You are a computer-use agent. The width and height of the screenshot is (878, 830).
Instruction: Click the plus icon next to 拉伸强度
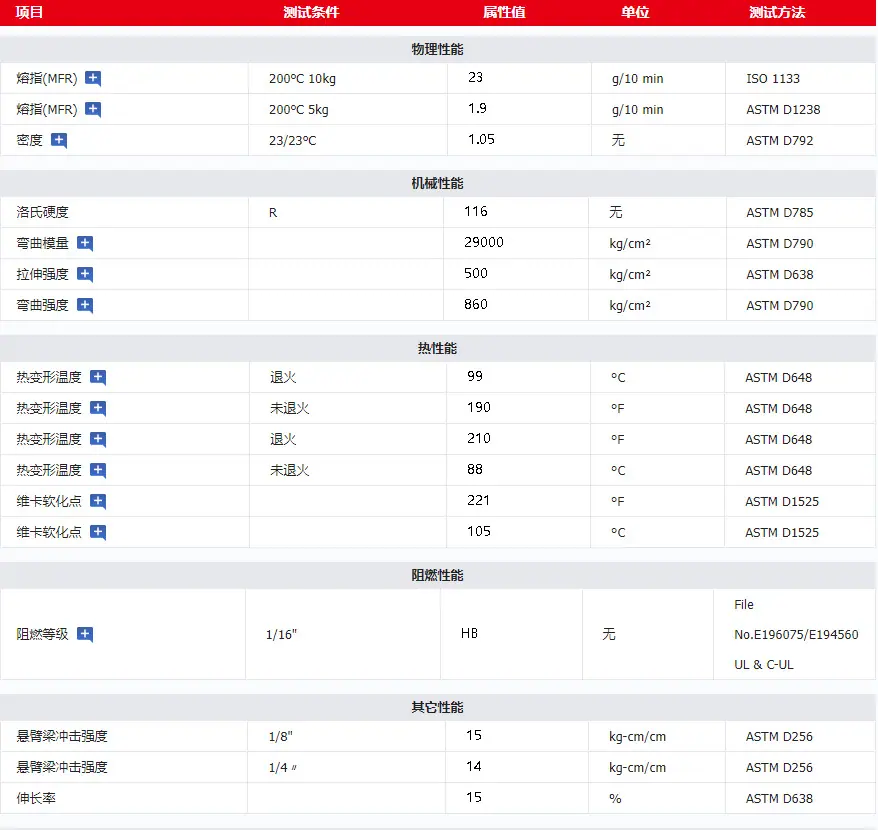tap(85, 274)
